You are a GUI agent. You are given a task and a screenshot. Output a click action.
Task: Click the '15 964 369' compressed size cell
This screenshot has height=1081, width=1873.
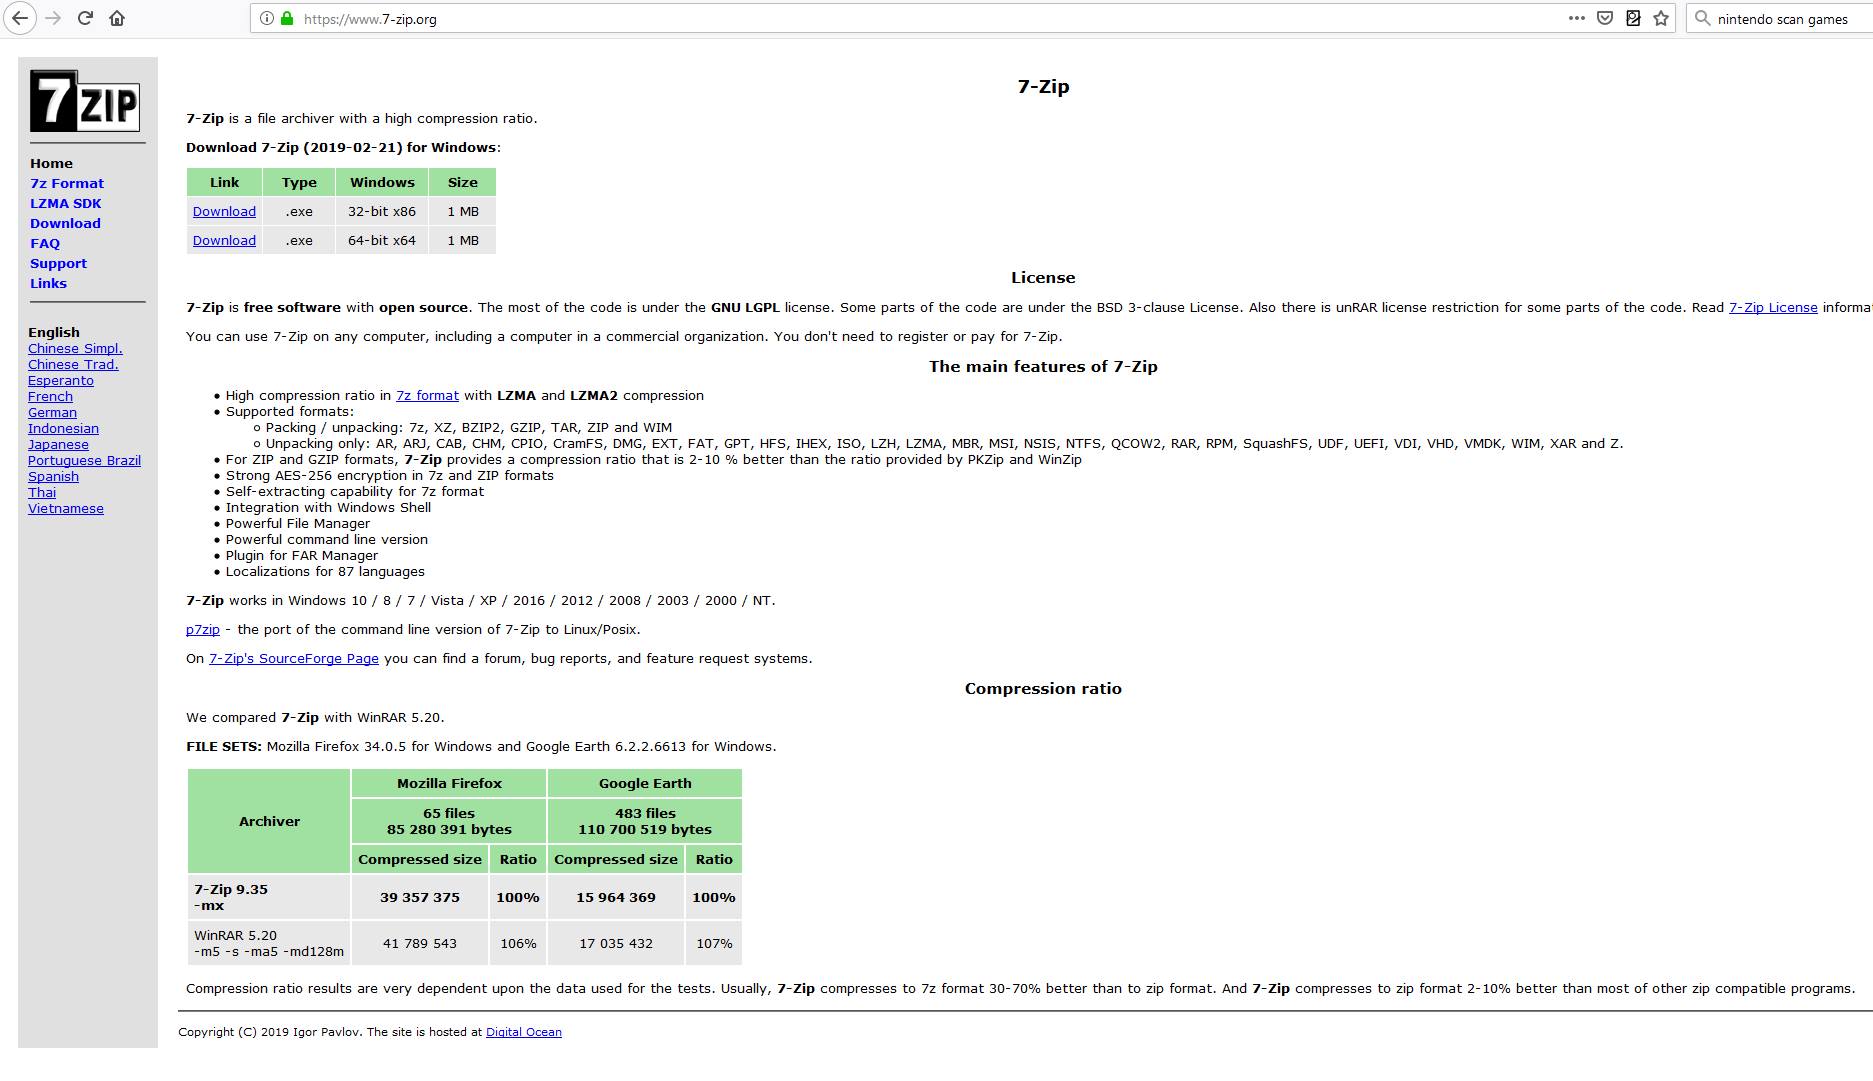tap(616, 897)
